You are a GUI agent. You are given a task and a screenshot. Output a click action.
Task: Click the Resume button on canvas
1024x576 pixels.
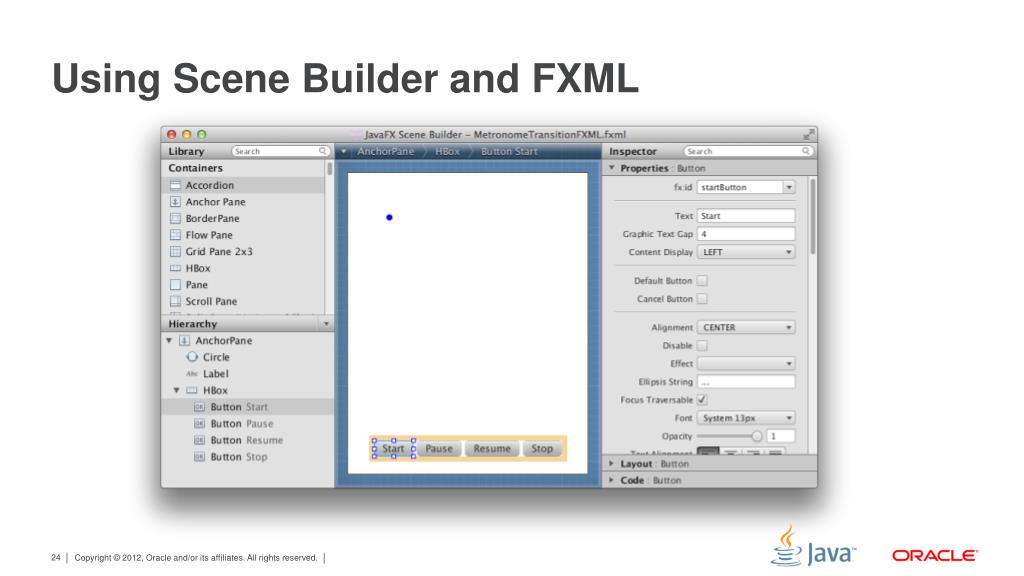pos(492,449)
